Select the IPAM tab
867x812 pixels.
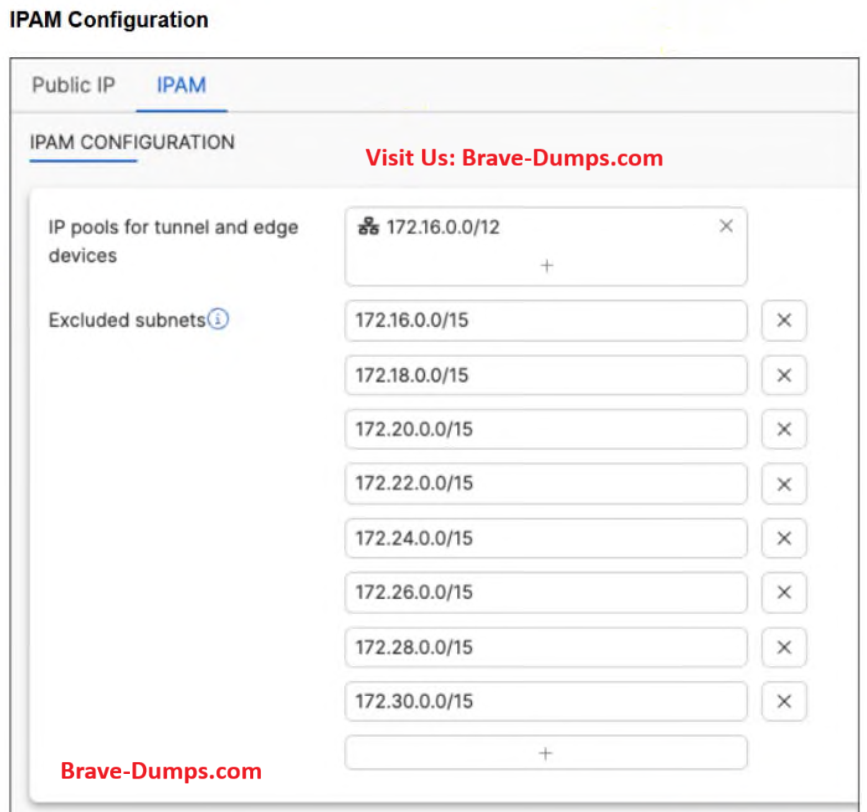pyautogui.click(x=181, y=85)
